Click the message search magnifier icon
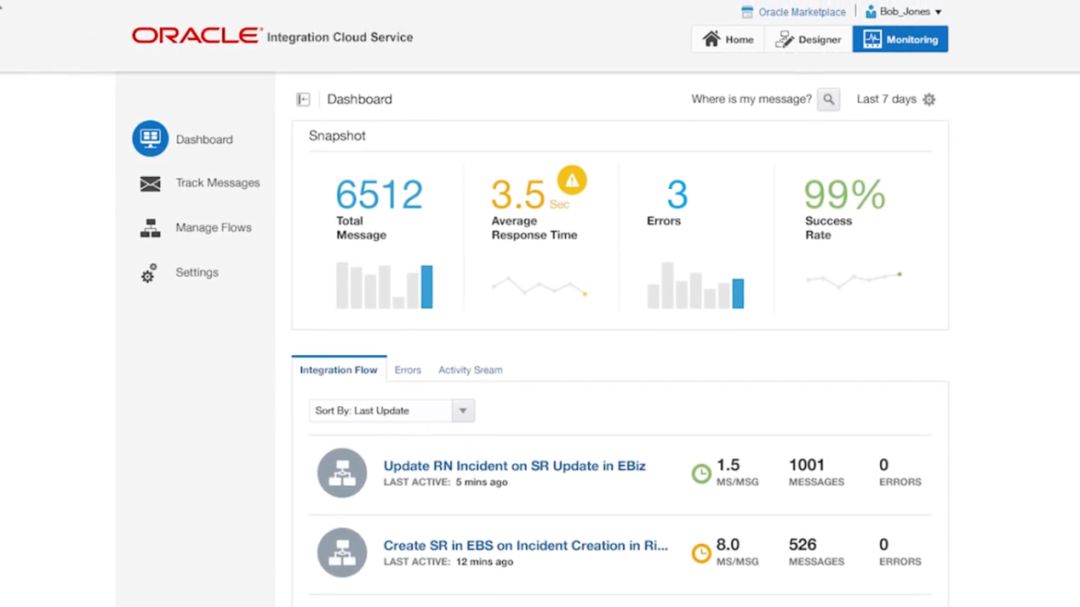Screen dimensions: 1080x607 [x=829, y=99]
